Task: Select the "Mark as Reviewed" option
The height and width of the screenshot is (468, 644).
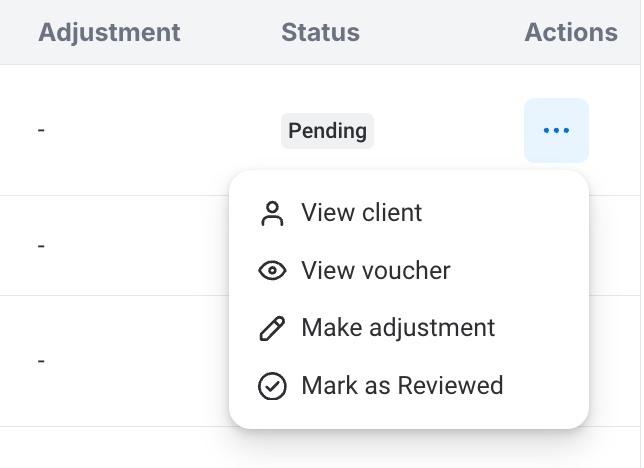Action: pyautogui.click(x=401, y=386)
